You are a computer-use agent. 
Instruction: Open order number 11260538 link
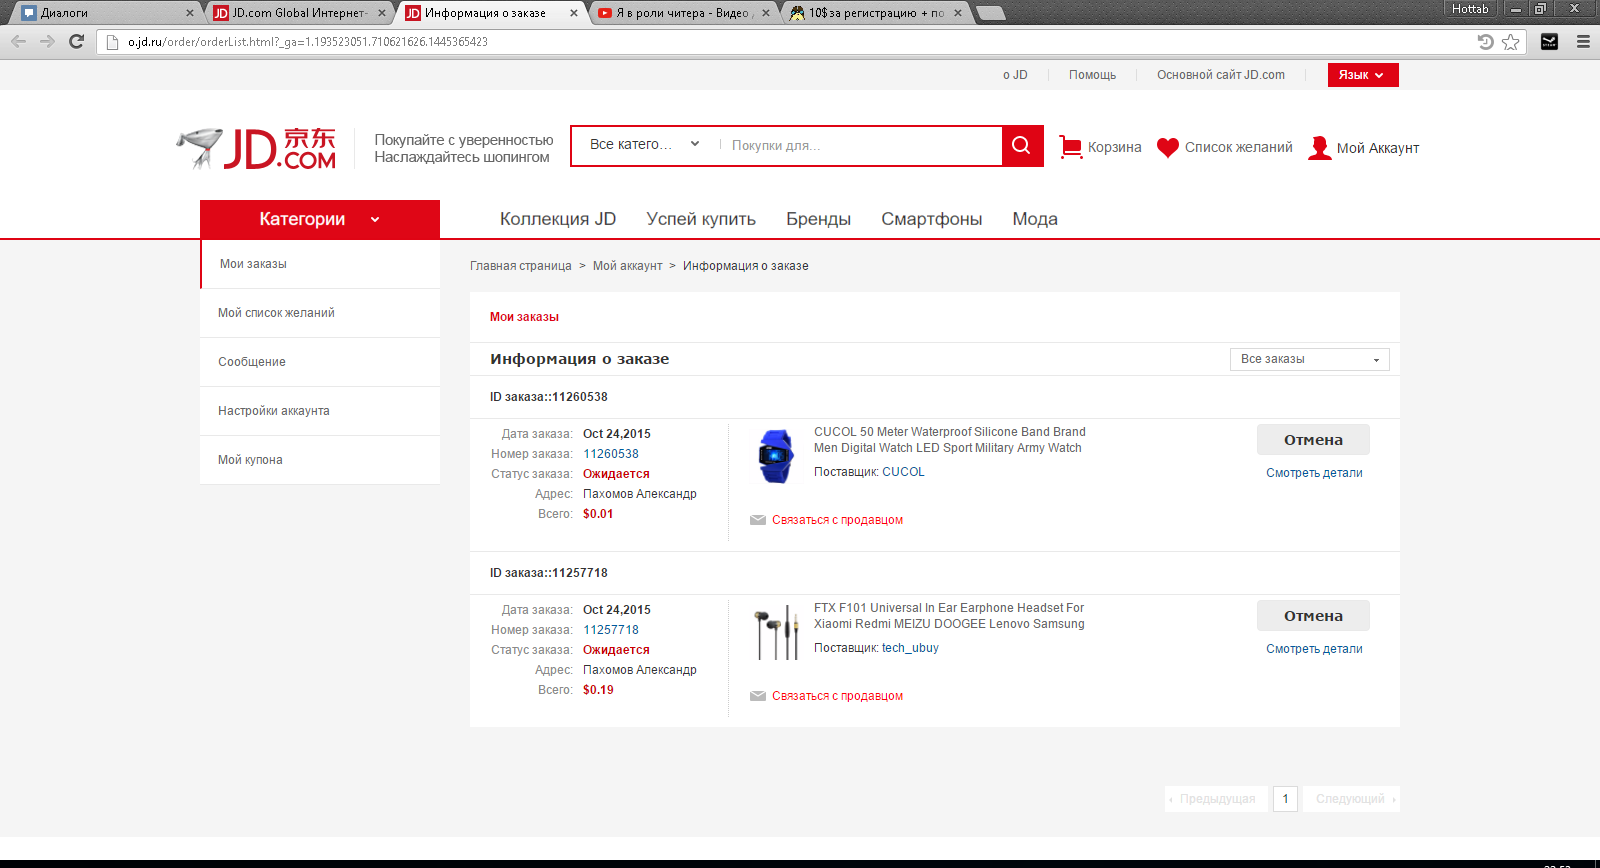pos(611,454)
